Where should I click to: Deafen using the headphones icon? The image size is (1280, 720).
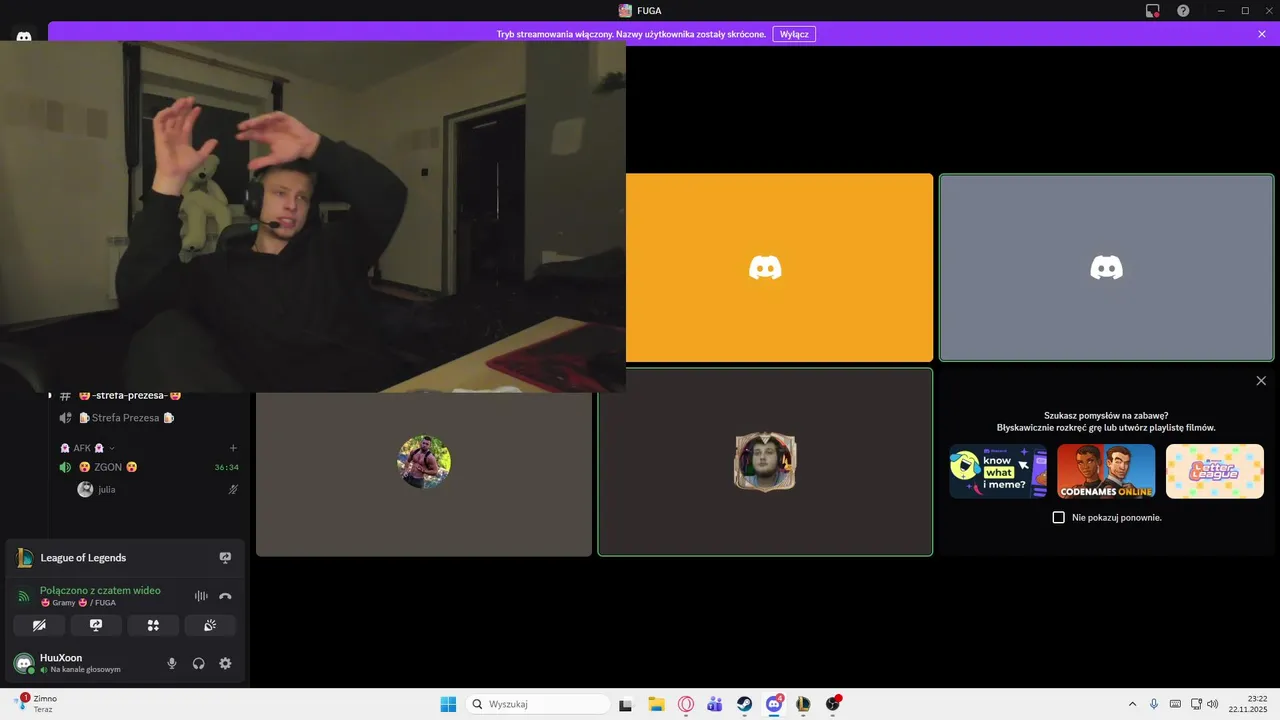198,663
